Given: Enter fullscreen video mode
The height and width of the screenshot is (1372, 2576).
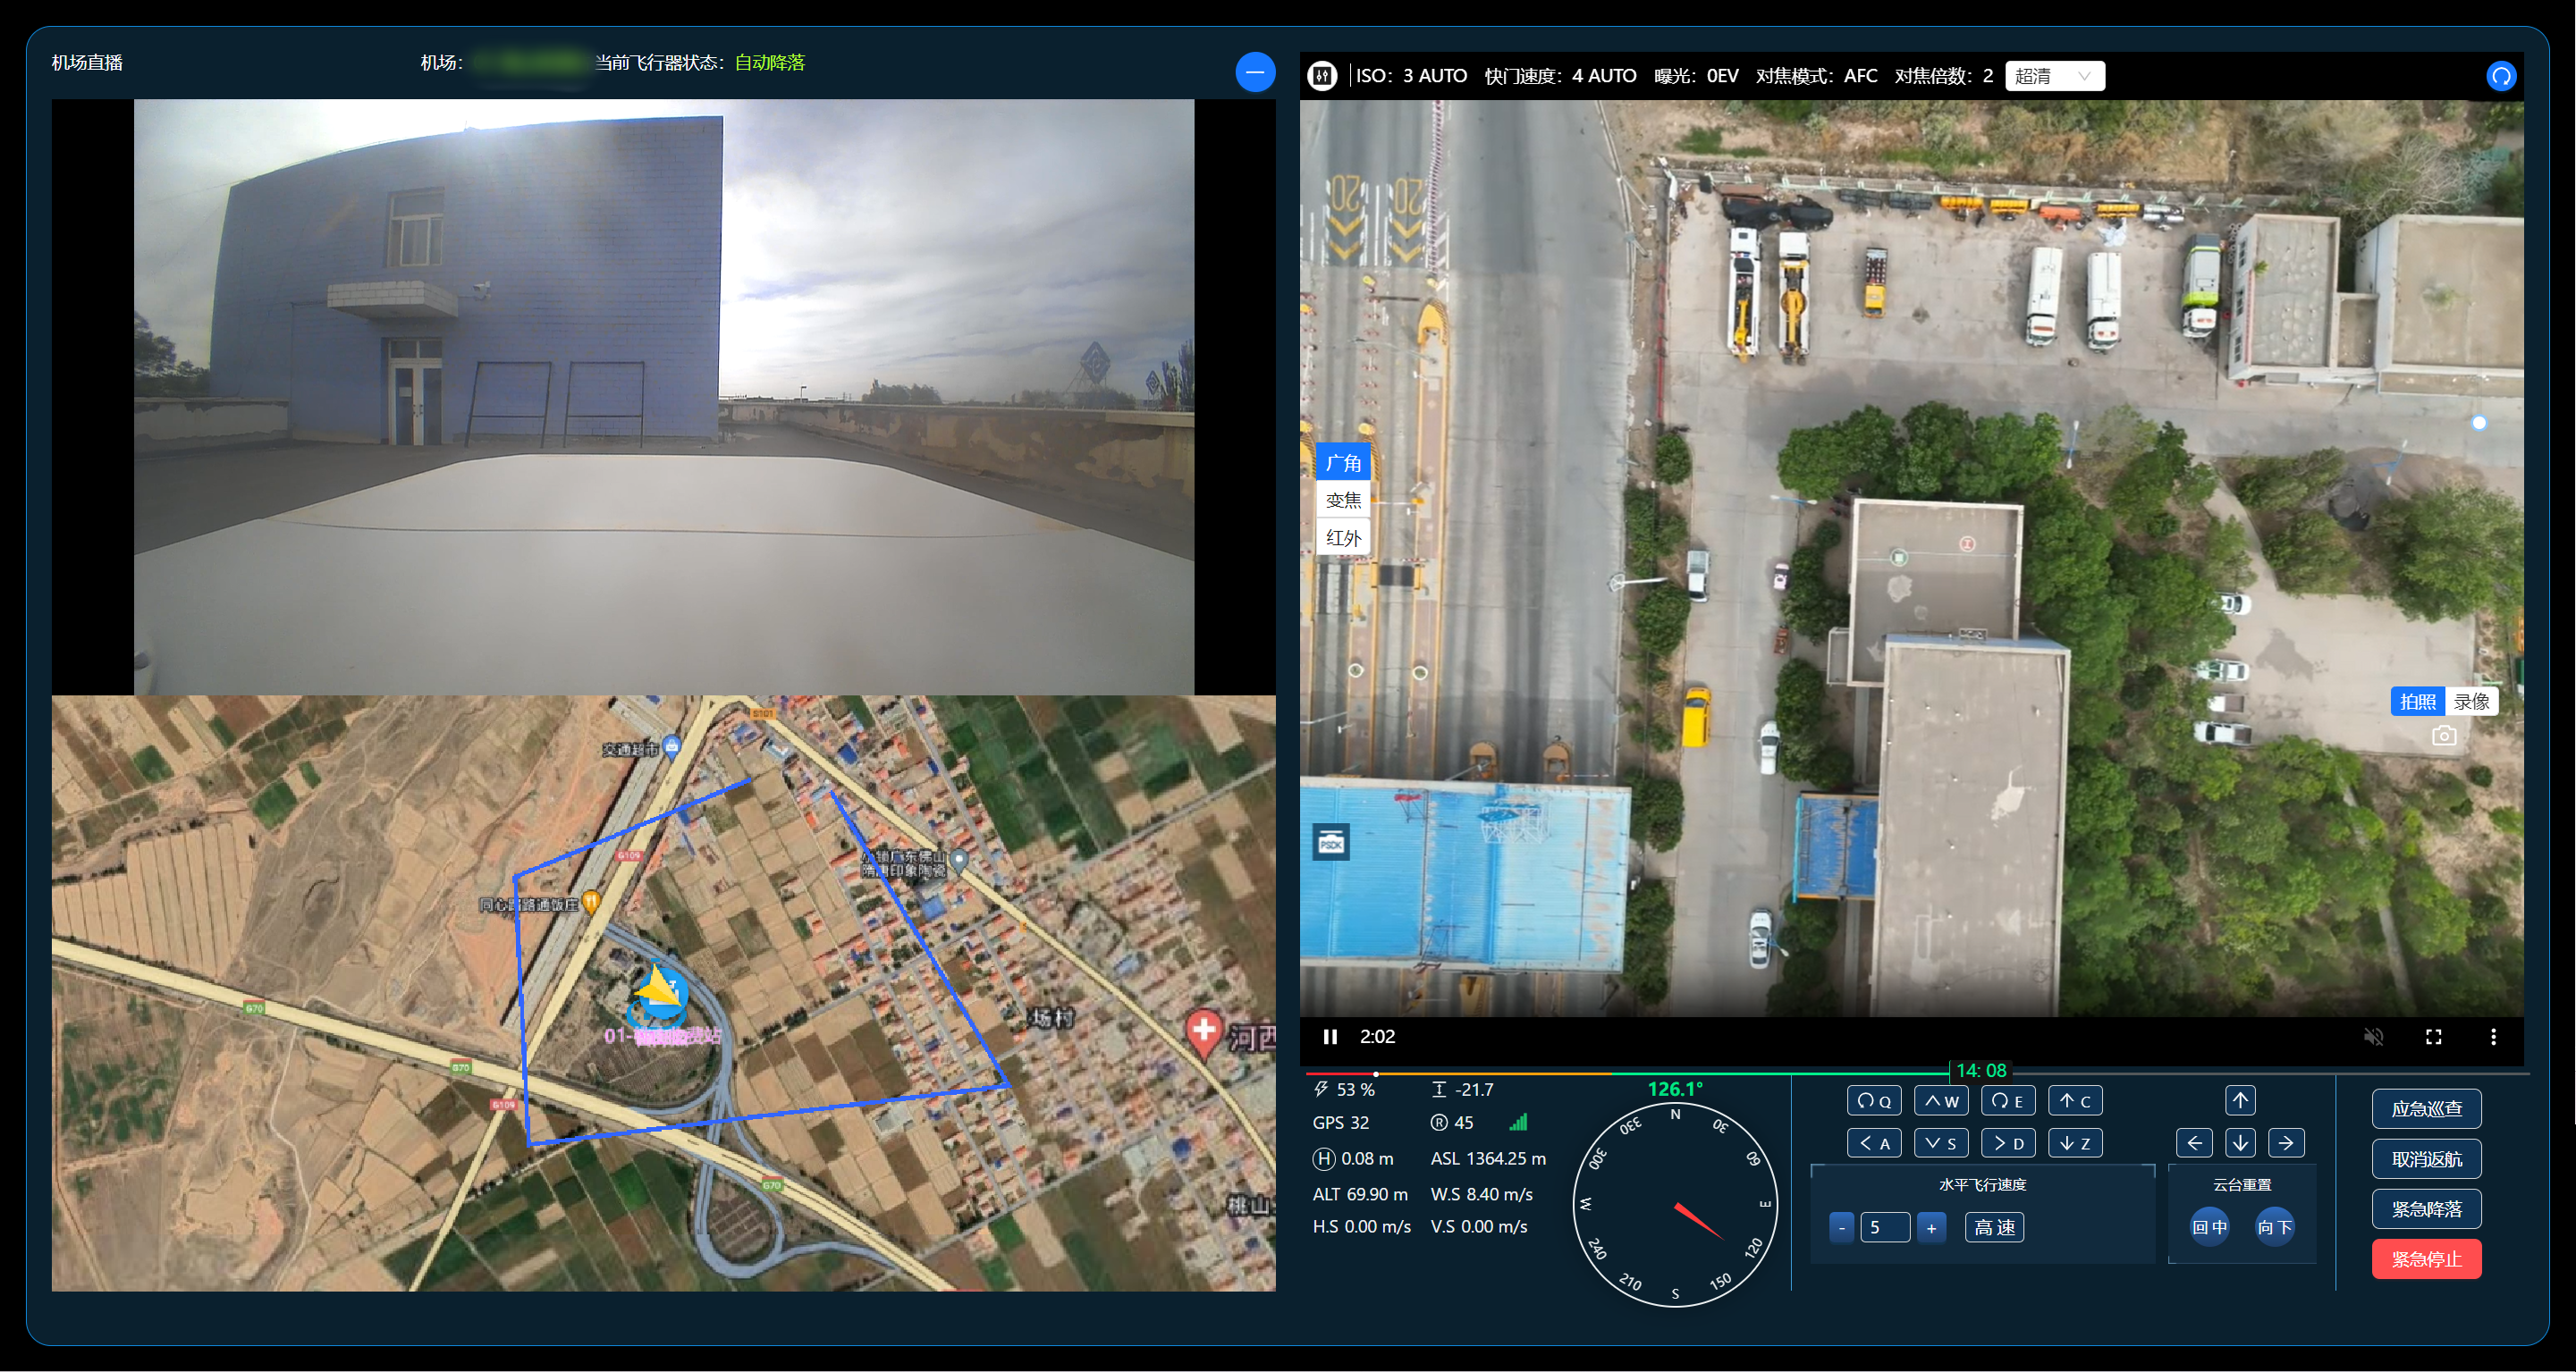Looking at the screenshot, I should point(2433,1036).
